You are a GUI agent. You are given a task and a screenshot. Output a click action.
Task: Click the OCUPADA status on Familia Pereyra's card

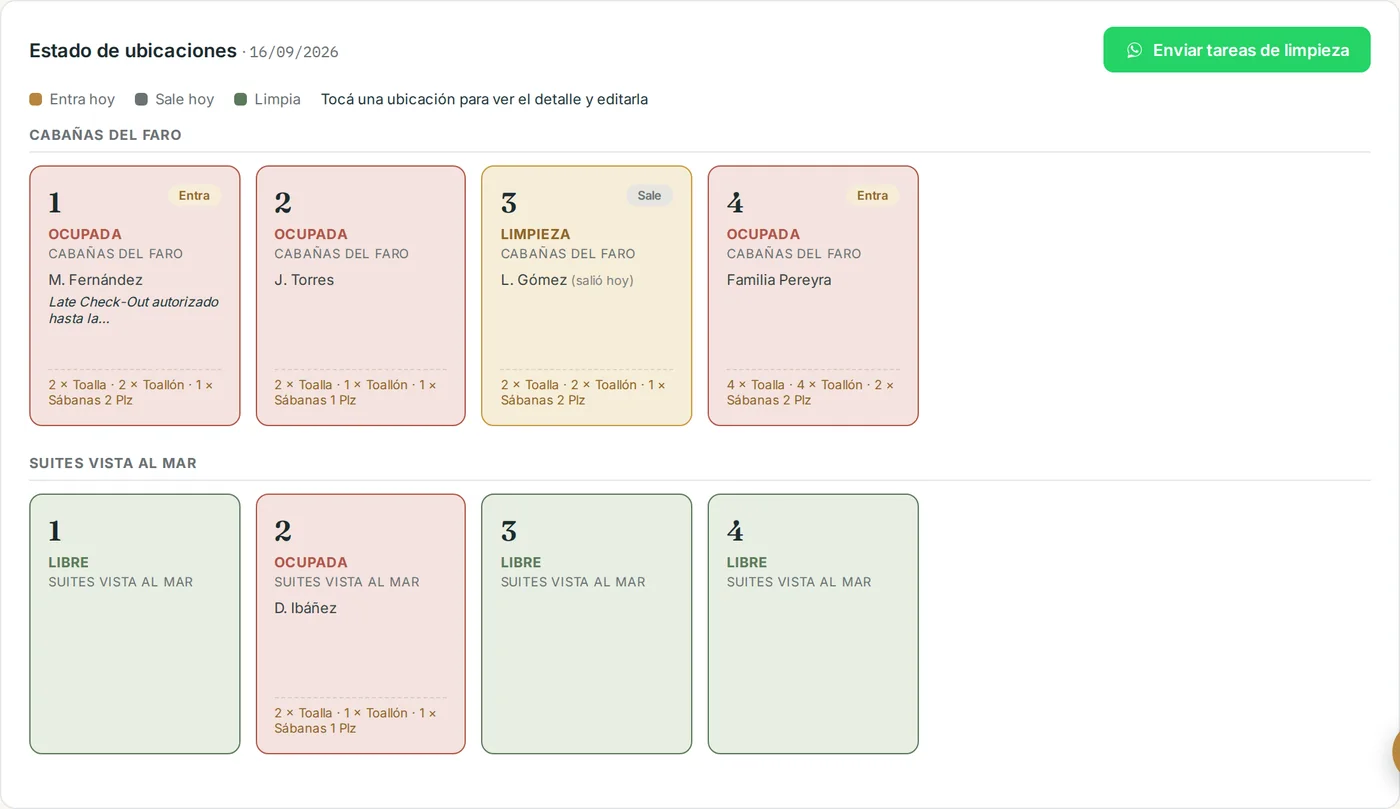[763, 234]
